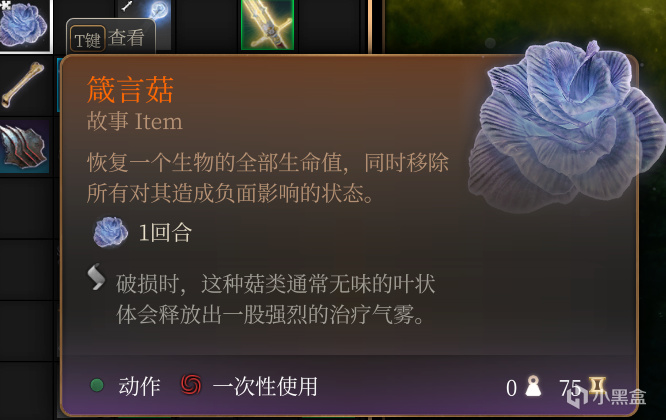This screenshot has width=666, height=420.
Task: Click the green action point dot
Action: pos(97,385)
